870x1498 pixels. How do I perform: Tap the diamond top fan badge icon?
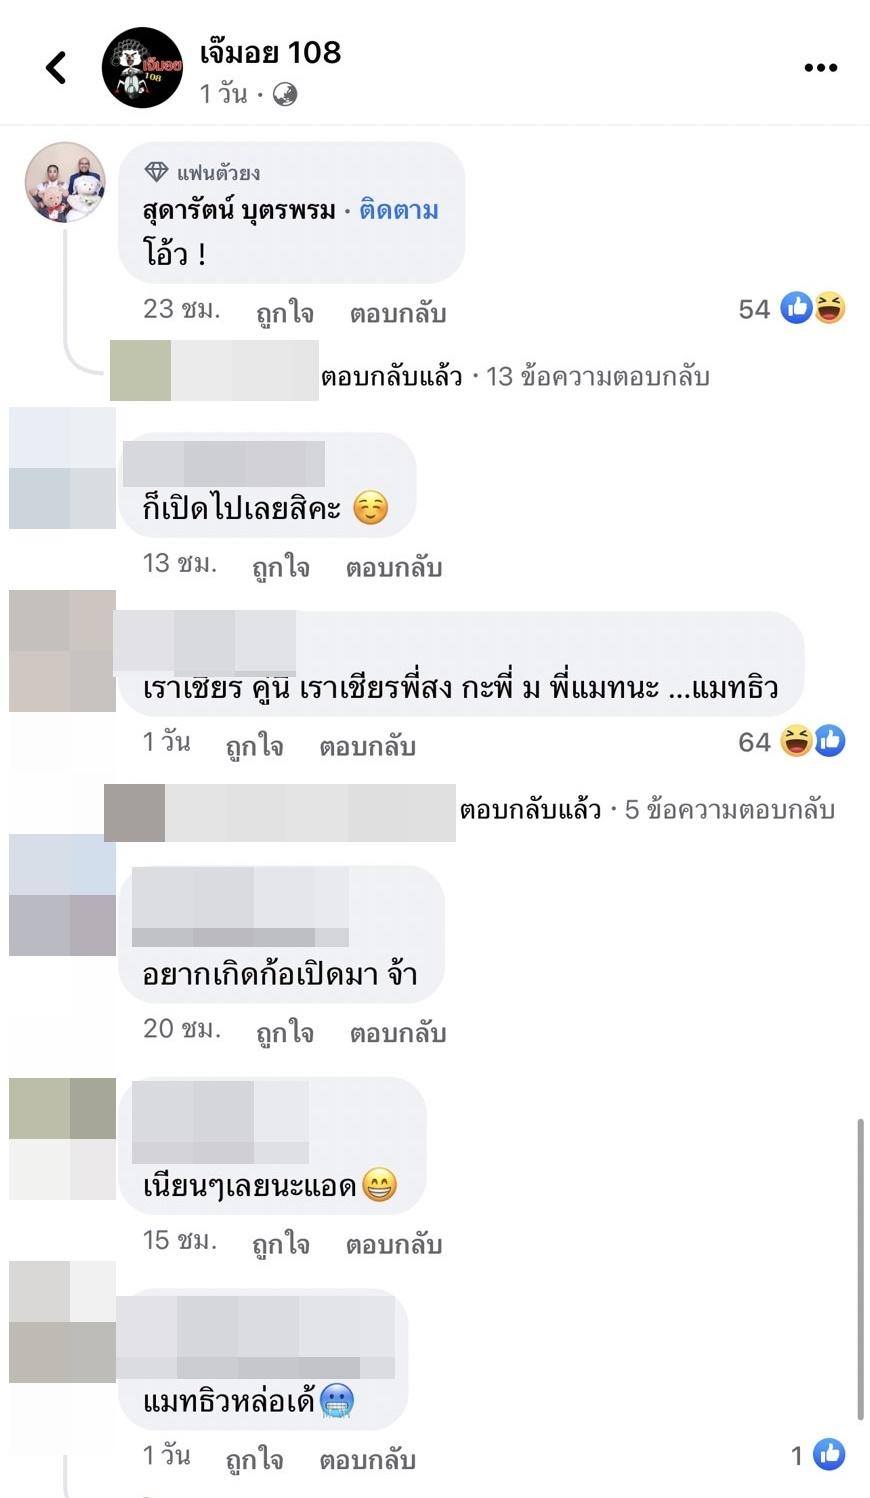coord(156,172)
